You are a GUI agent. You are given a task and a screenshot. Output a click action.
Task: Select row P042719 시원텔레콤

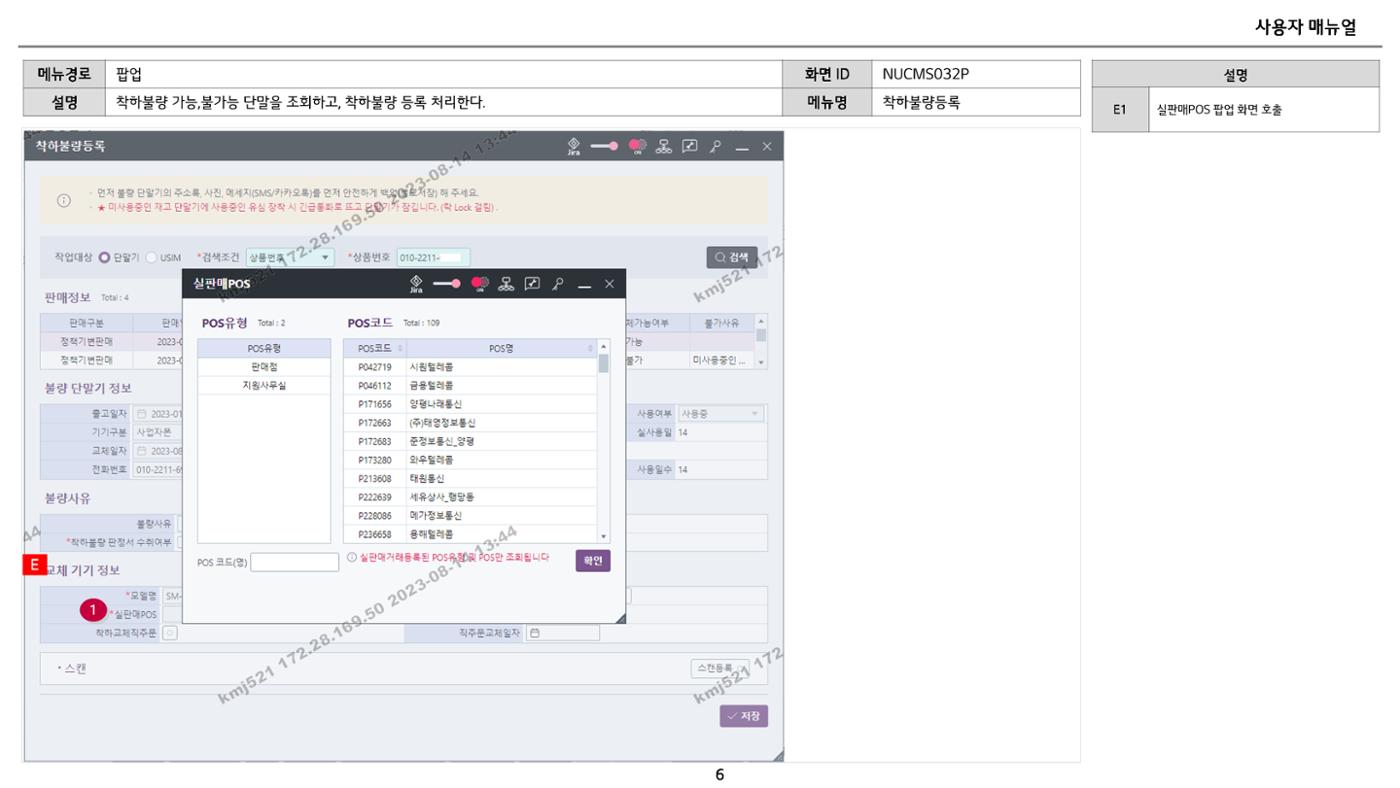click(470, 367)
